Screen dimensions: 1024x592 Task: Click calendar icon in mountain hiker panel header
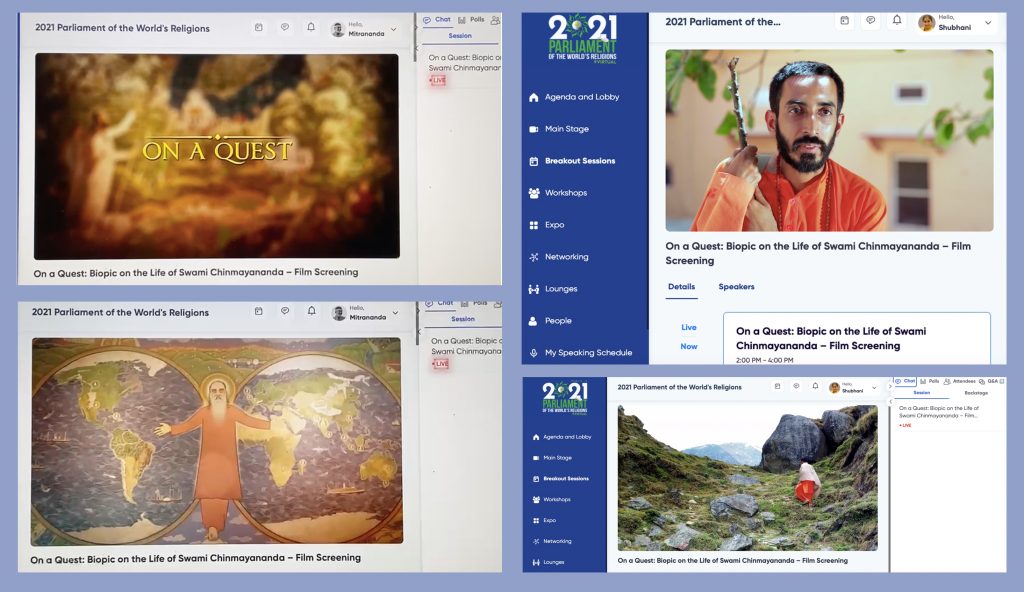point(777,386)
